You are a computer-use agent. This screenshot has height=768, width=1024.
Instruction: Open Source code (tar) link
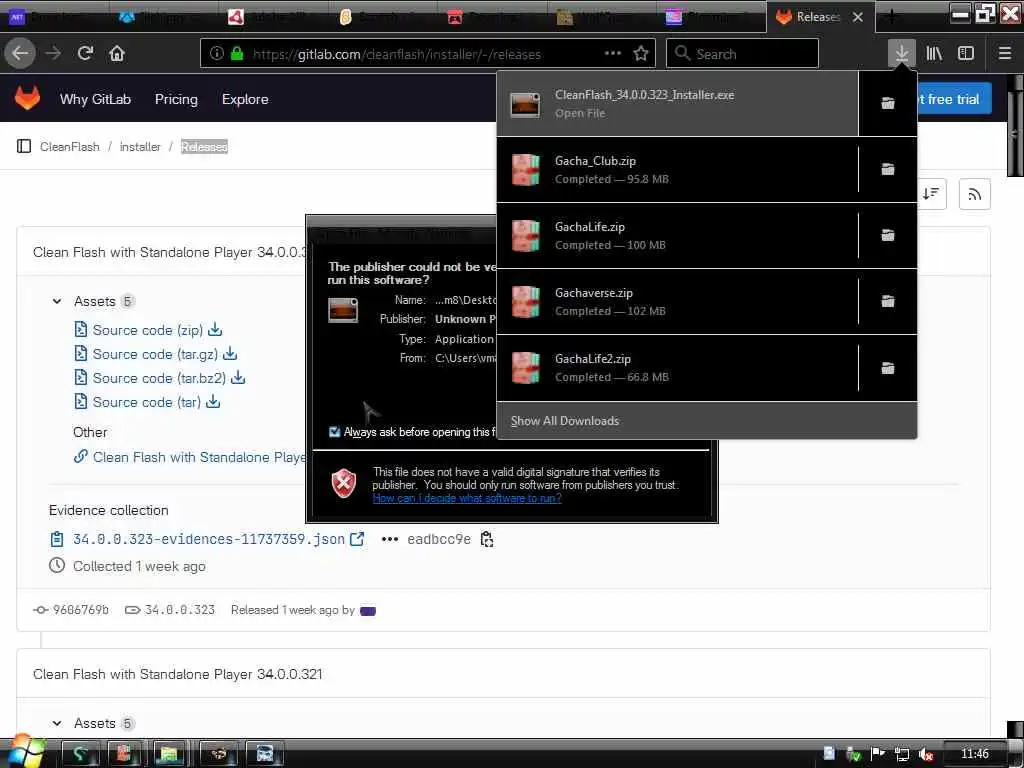point(147,402)
